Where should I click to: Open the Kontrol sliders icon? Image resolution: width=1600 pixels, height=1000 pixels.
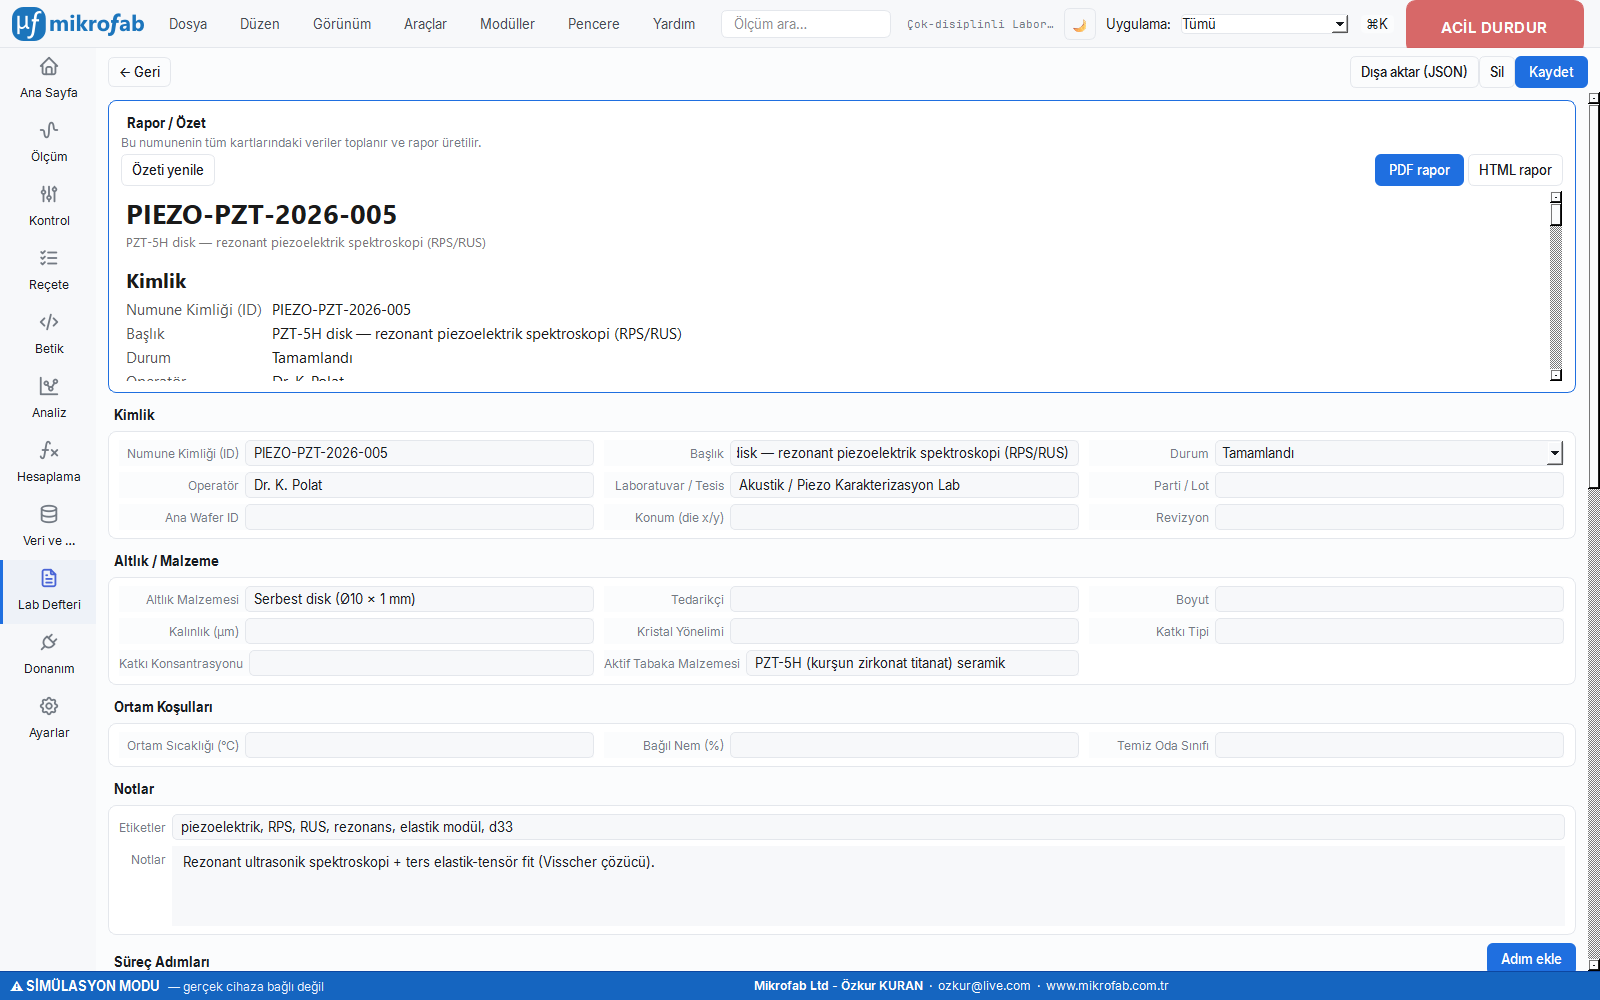(x=49, y=194)
